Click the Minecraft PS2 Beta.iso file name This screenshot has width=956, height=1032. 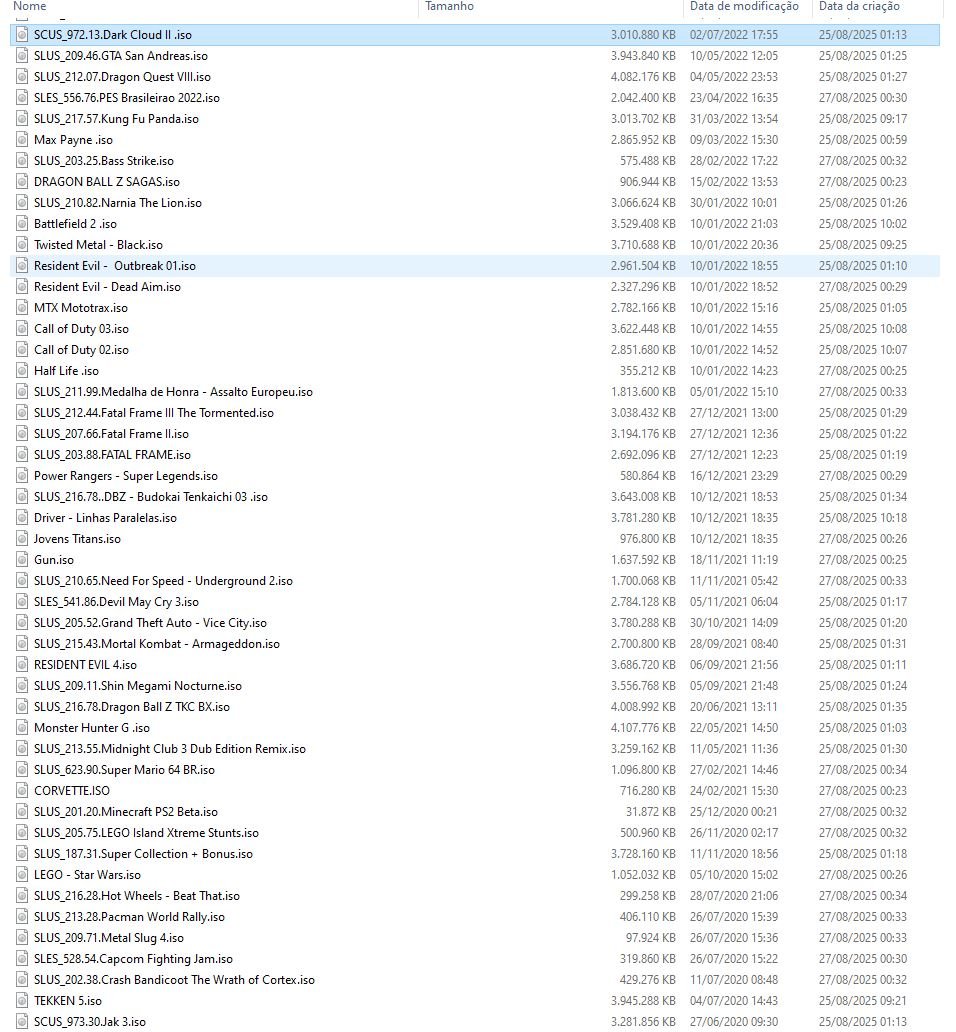point(125,812)
